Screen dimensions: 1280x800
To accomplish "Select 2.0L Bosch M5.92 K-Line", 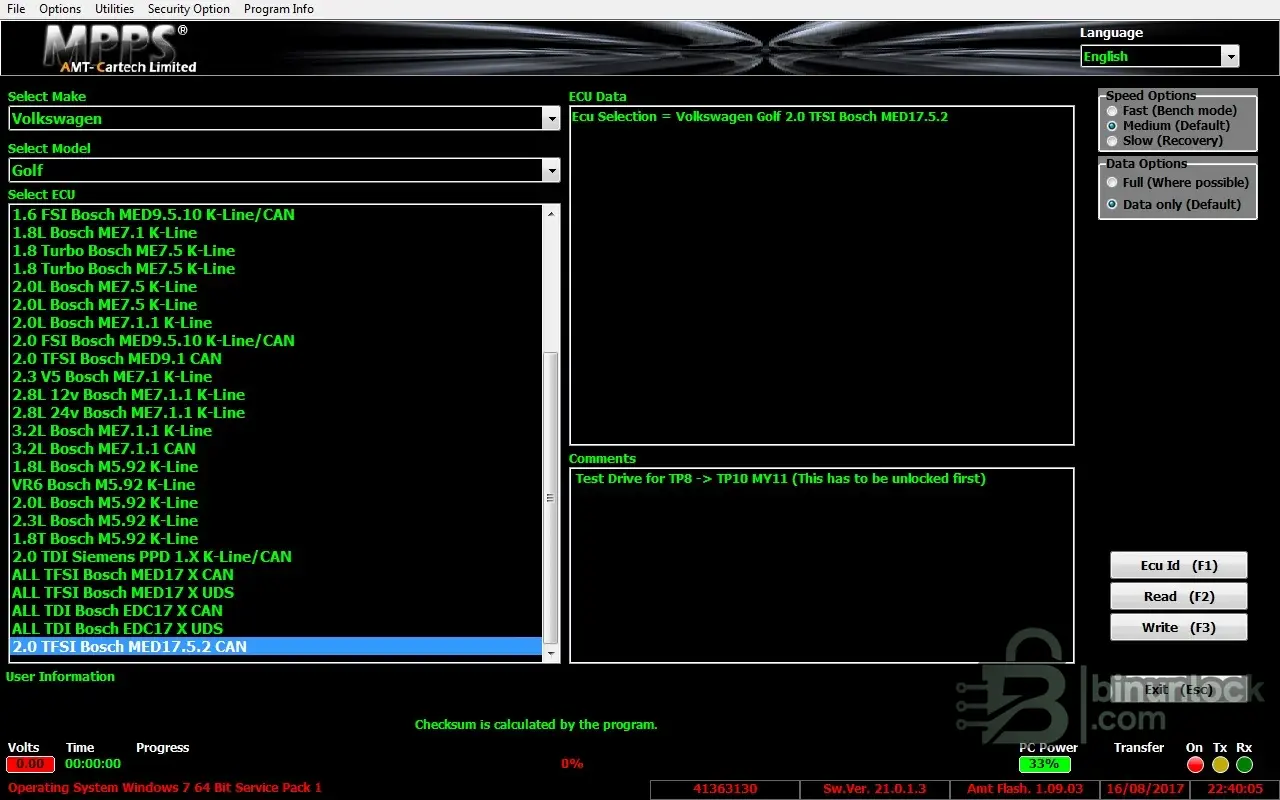I will [x=276, y=503].
